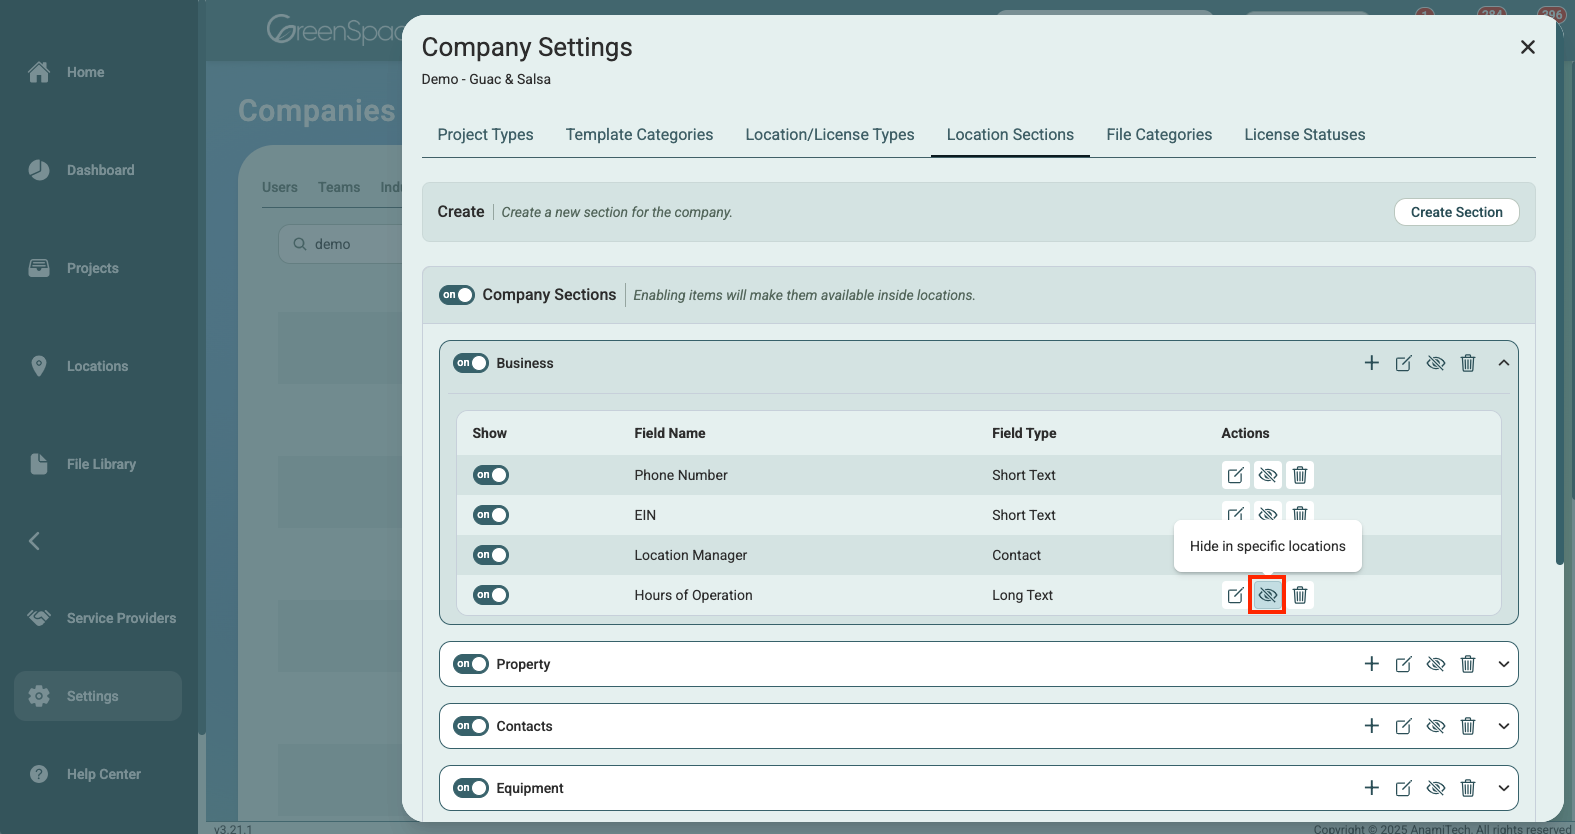Open the License Statuses tab

click(1304, 135)
